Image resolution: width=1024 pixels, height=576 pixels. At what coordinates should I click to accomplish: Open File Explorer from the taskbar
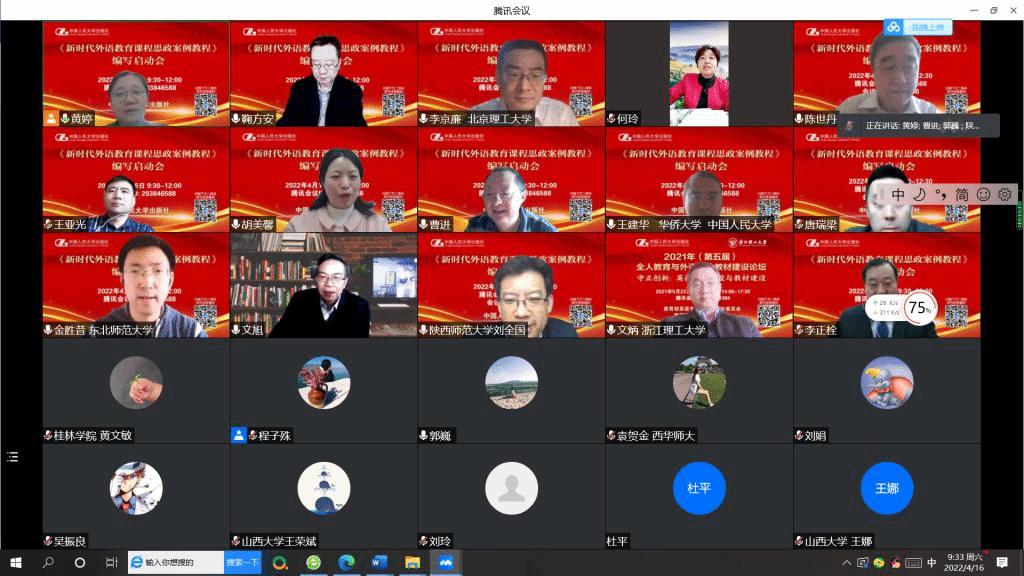(x=412, y=563)
